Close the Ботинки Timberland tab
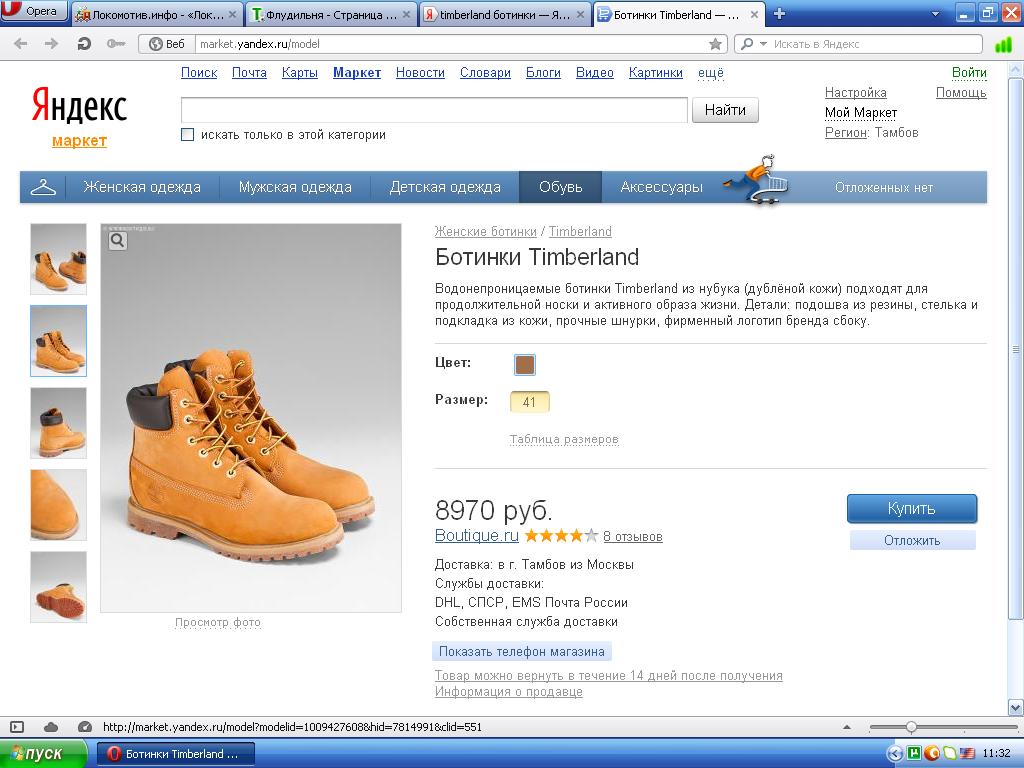 754,14
